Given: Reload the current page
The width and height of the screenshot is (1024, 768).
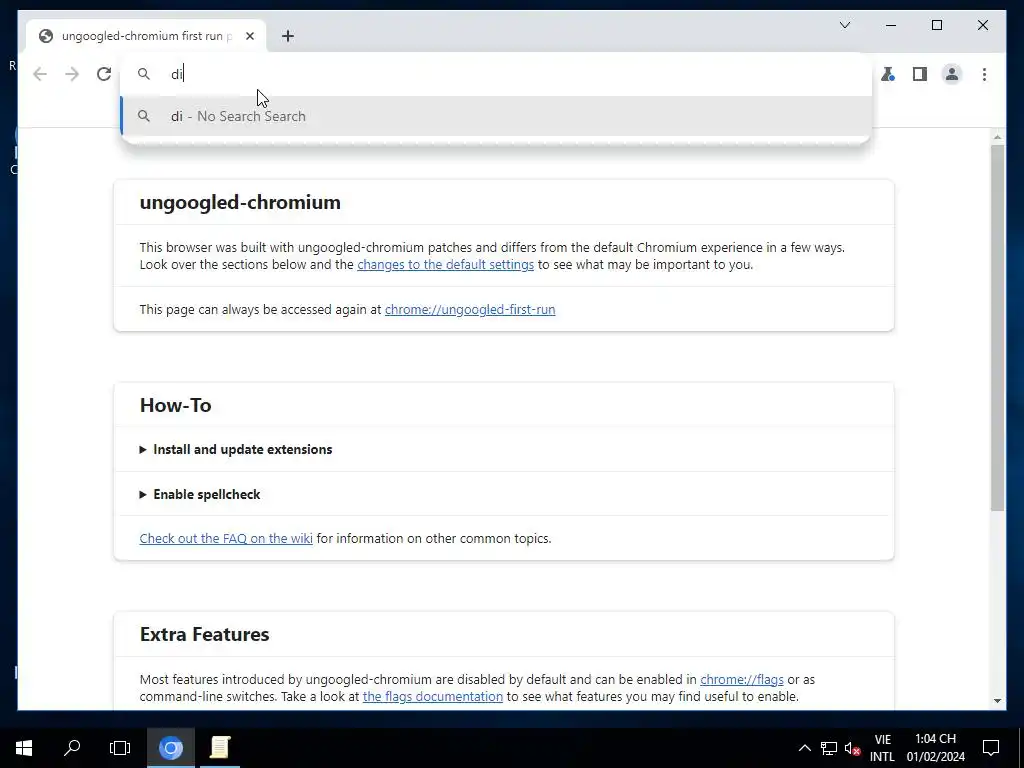Looking at the screenshot, I should pos(104,74).
